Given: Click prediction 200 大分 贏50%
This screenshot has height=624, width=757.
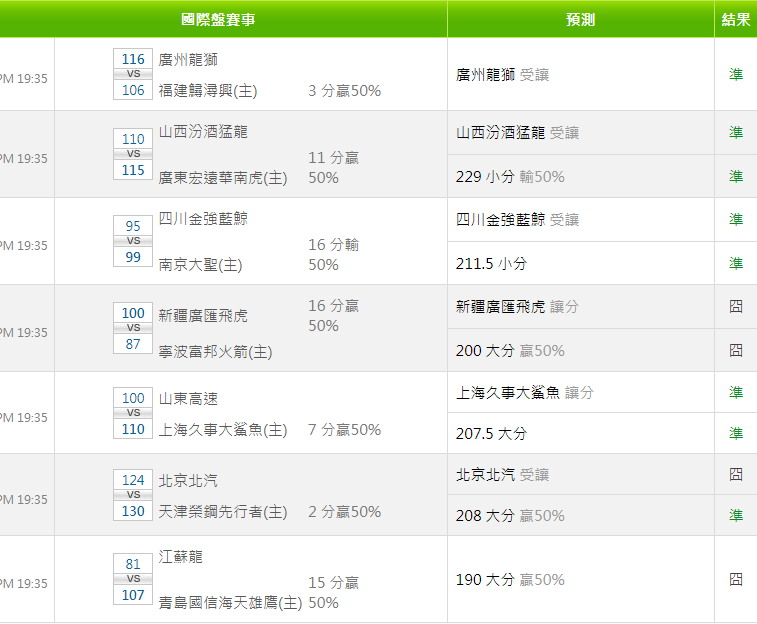Looking at the screenshot, I should 510,350.
